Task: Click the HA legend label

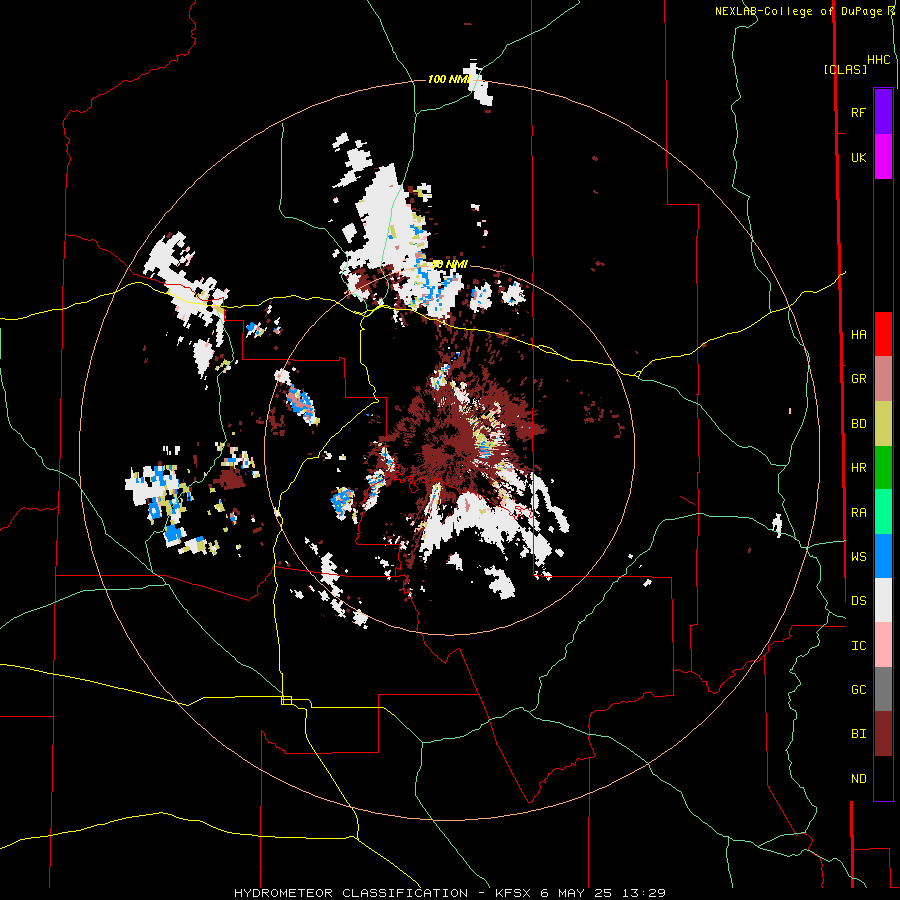Action: coord(858,335)
